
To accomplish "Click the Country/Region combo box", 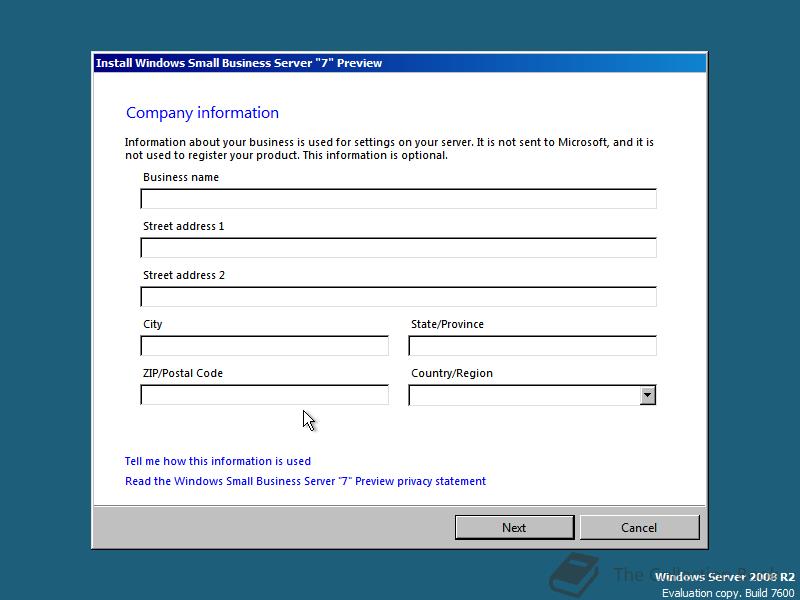I will point(533,395).
